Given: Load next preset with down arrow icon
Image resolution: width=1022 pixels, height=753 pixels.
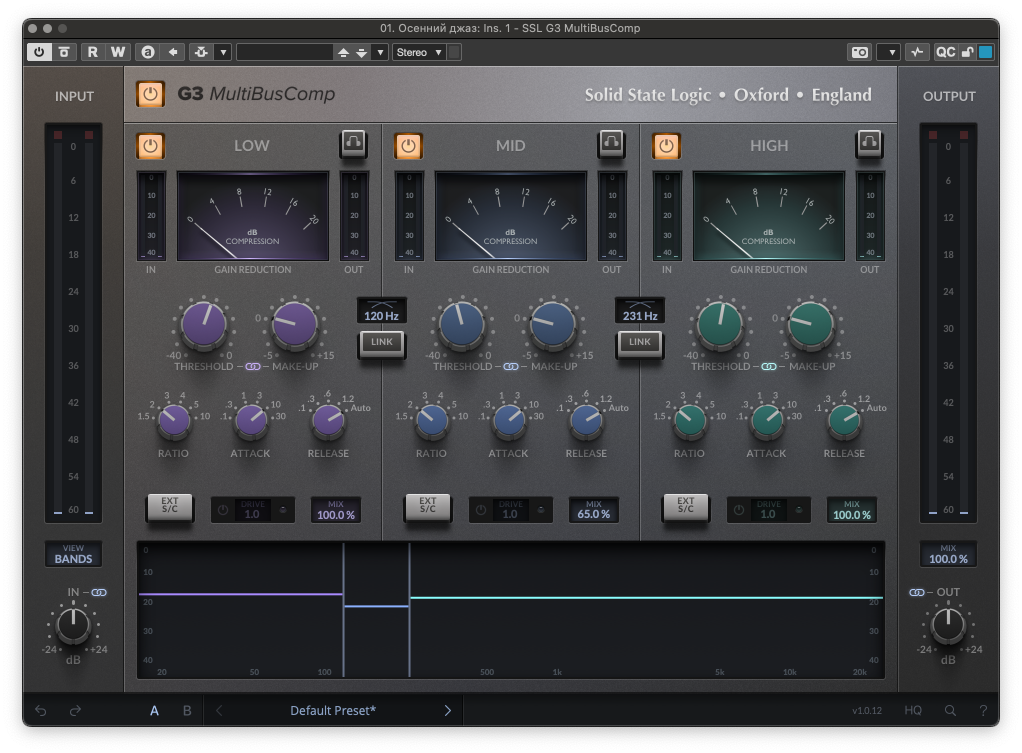Looking at the screenshot, I should coord(361,53).
